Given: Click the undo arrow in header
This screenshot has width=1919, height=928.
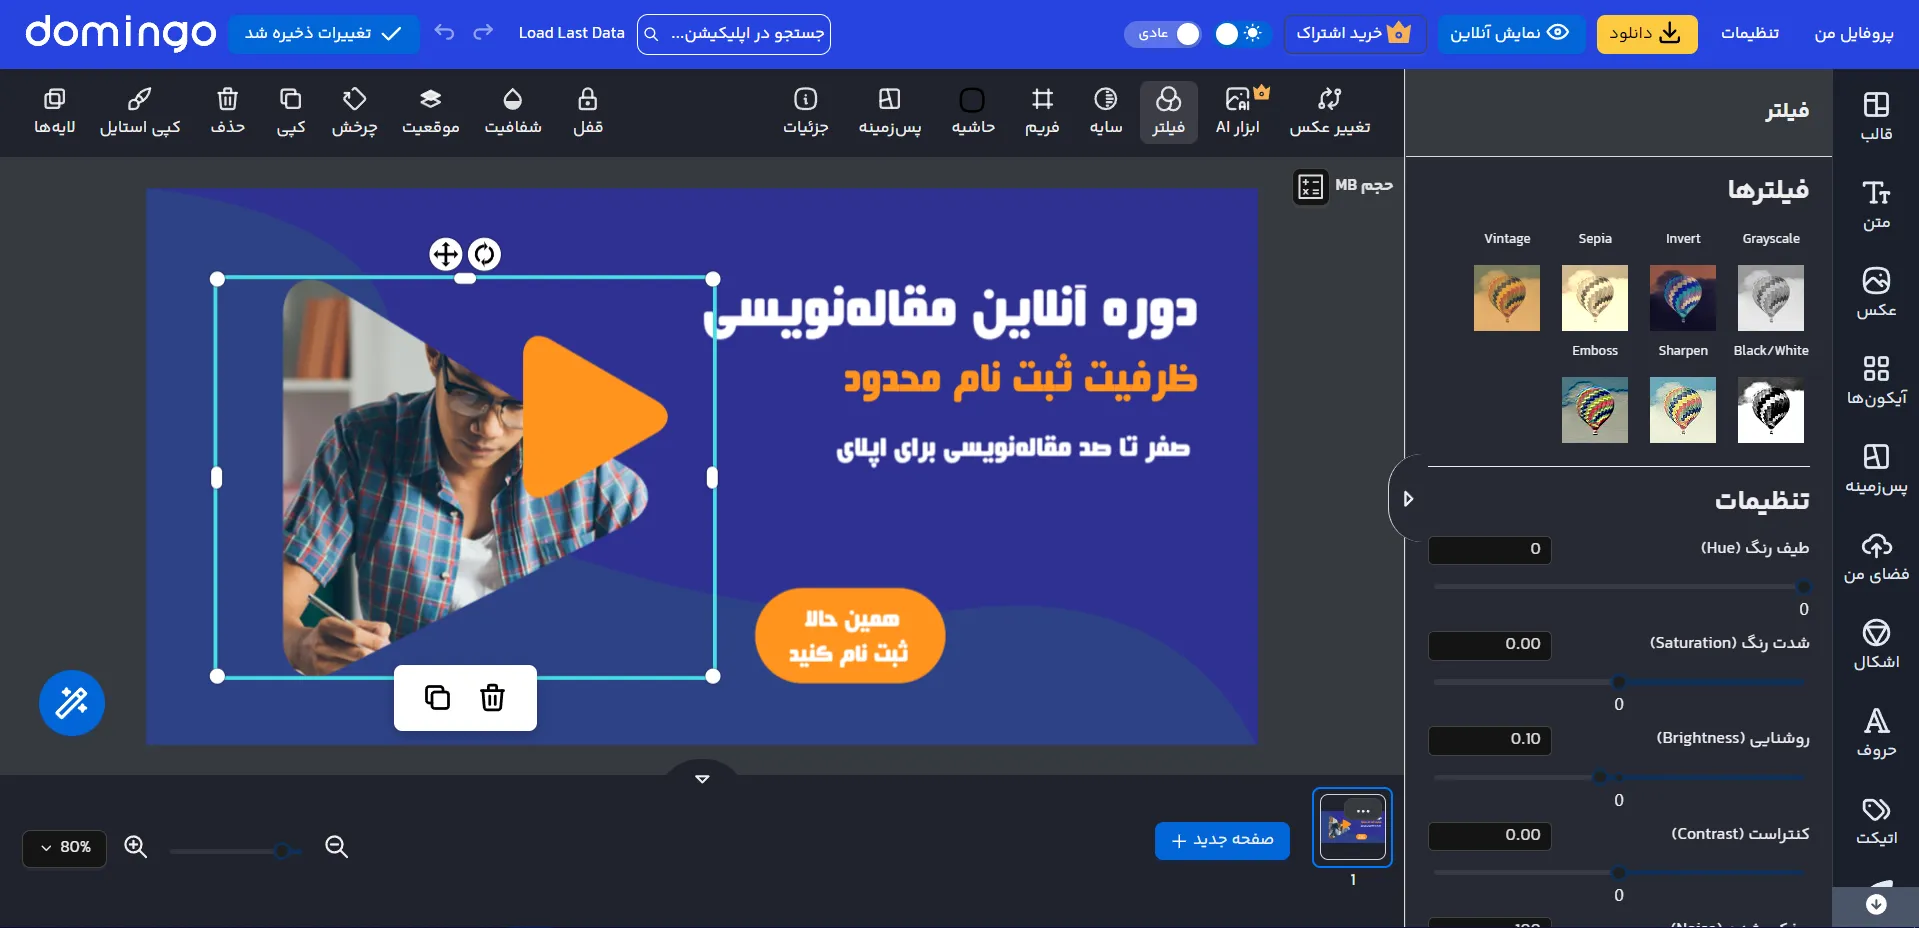Looking at the screenshot, I should (445, 33).
